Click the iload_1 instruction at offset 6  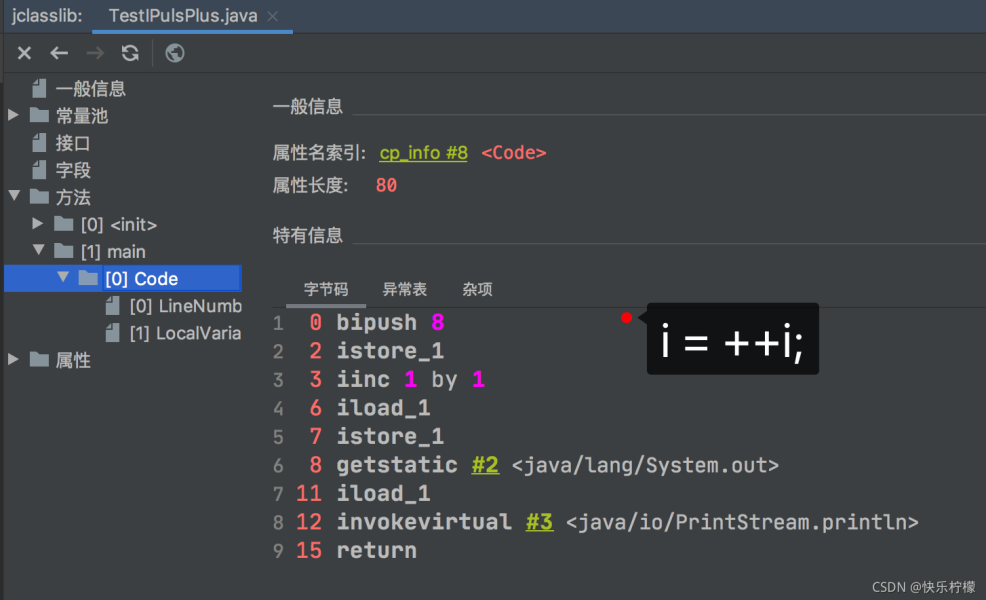(383, 408)
